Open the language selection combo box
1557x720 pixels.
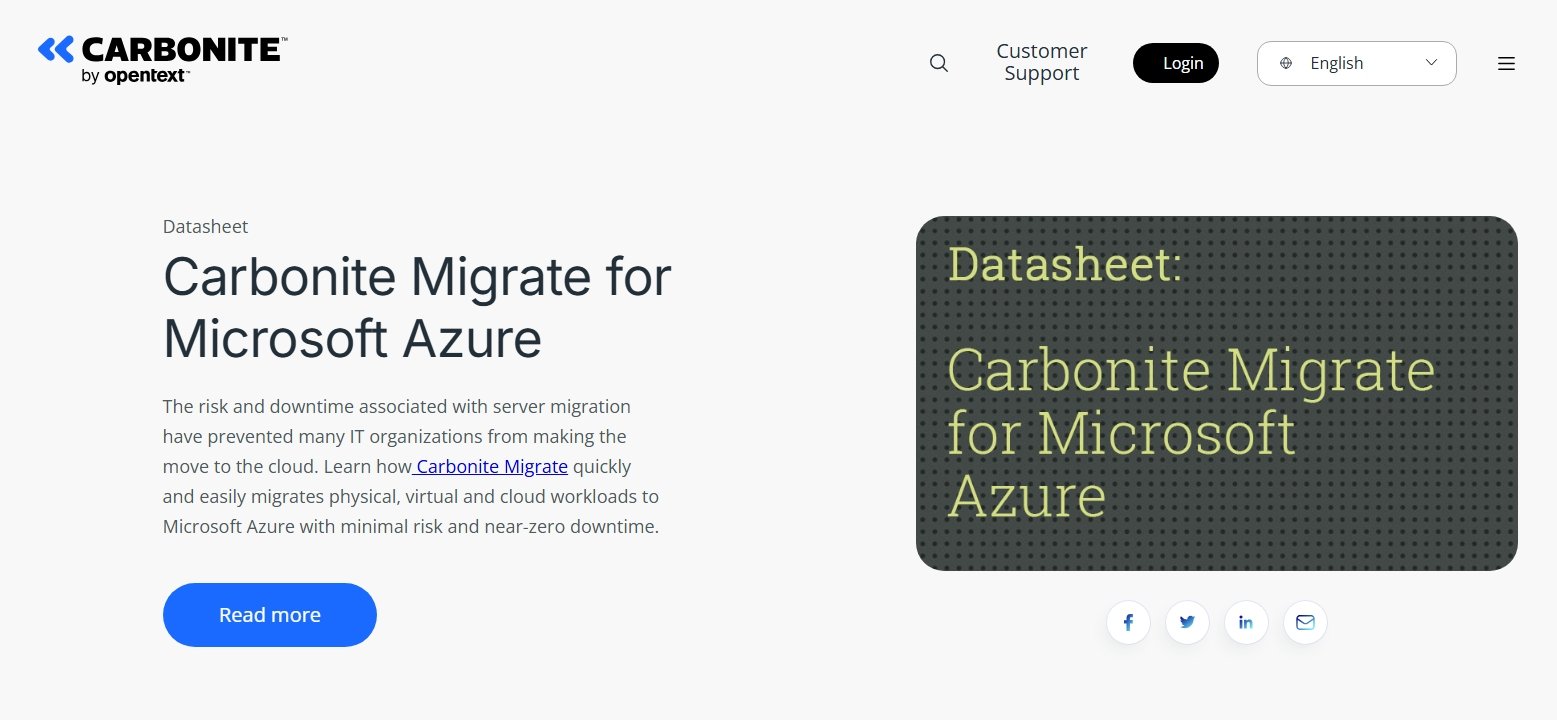coord(1356,62)
